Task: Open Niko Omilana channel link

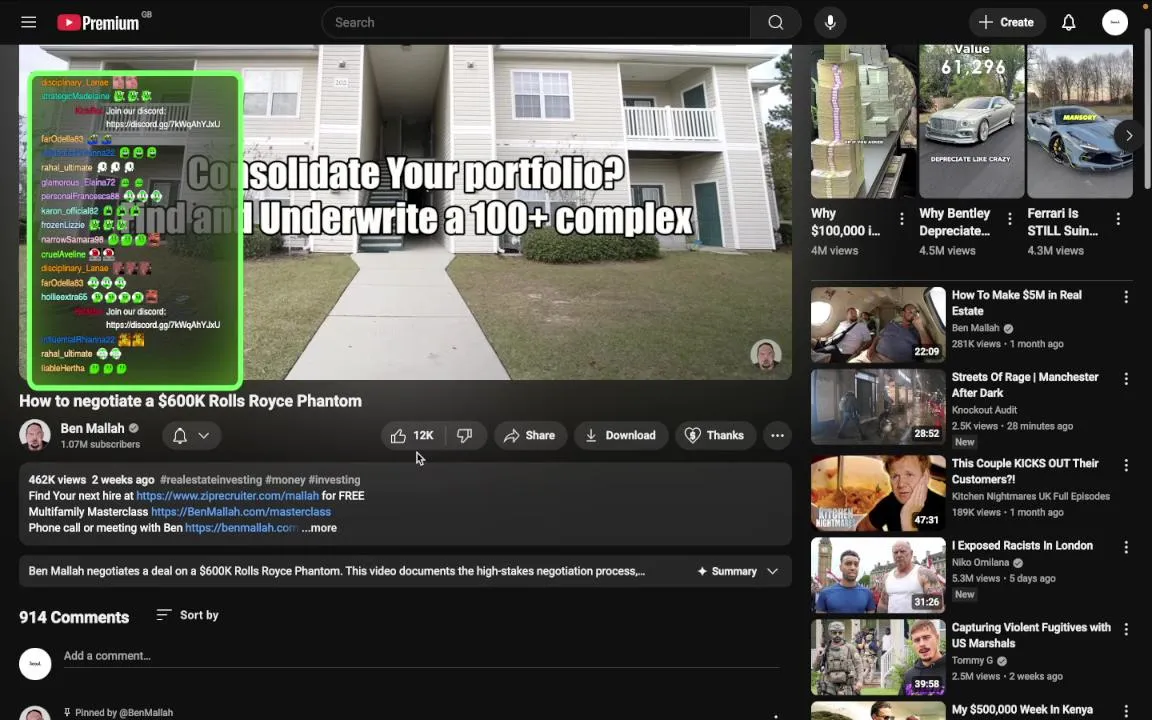Action: click(x=980, y=563)
